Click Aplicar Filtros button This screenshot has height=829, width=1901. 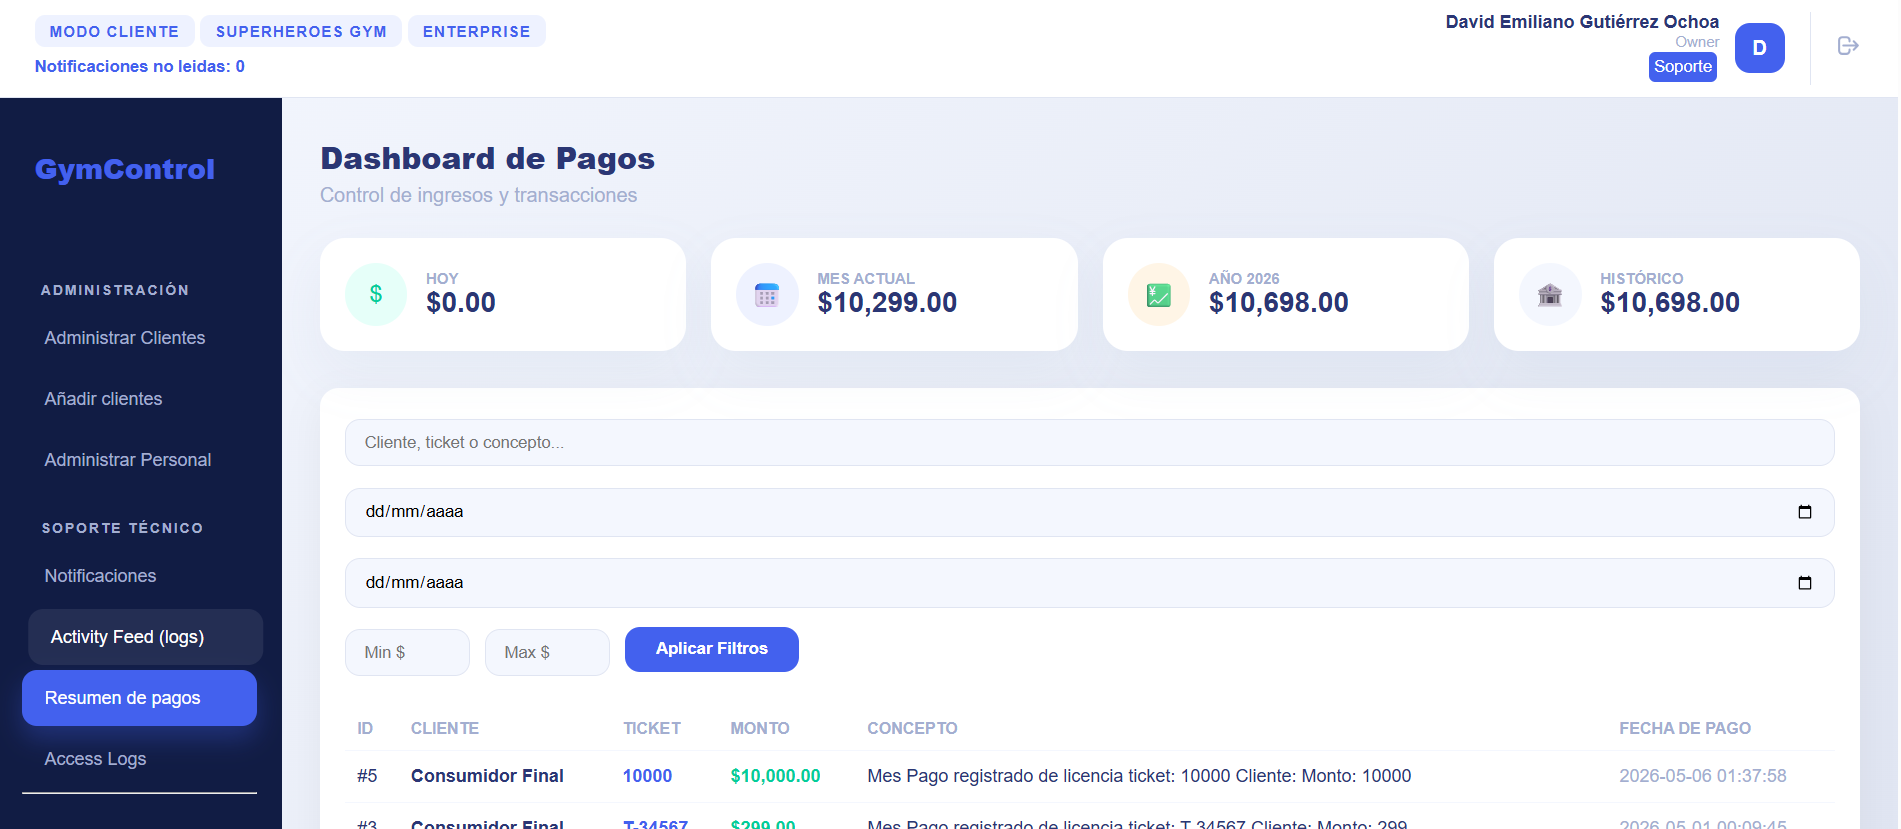pyautogui.click(x=712, y=649)
